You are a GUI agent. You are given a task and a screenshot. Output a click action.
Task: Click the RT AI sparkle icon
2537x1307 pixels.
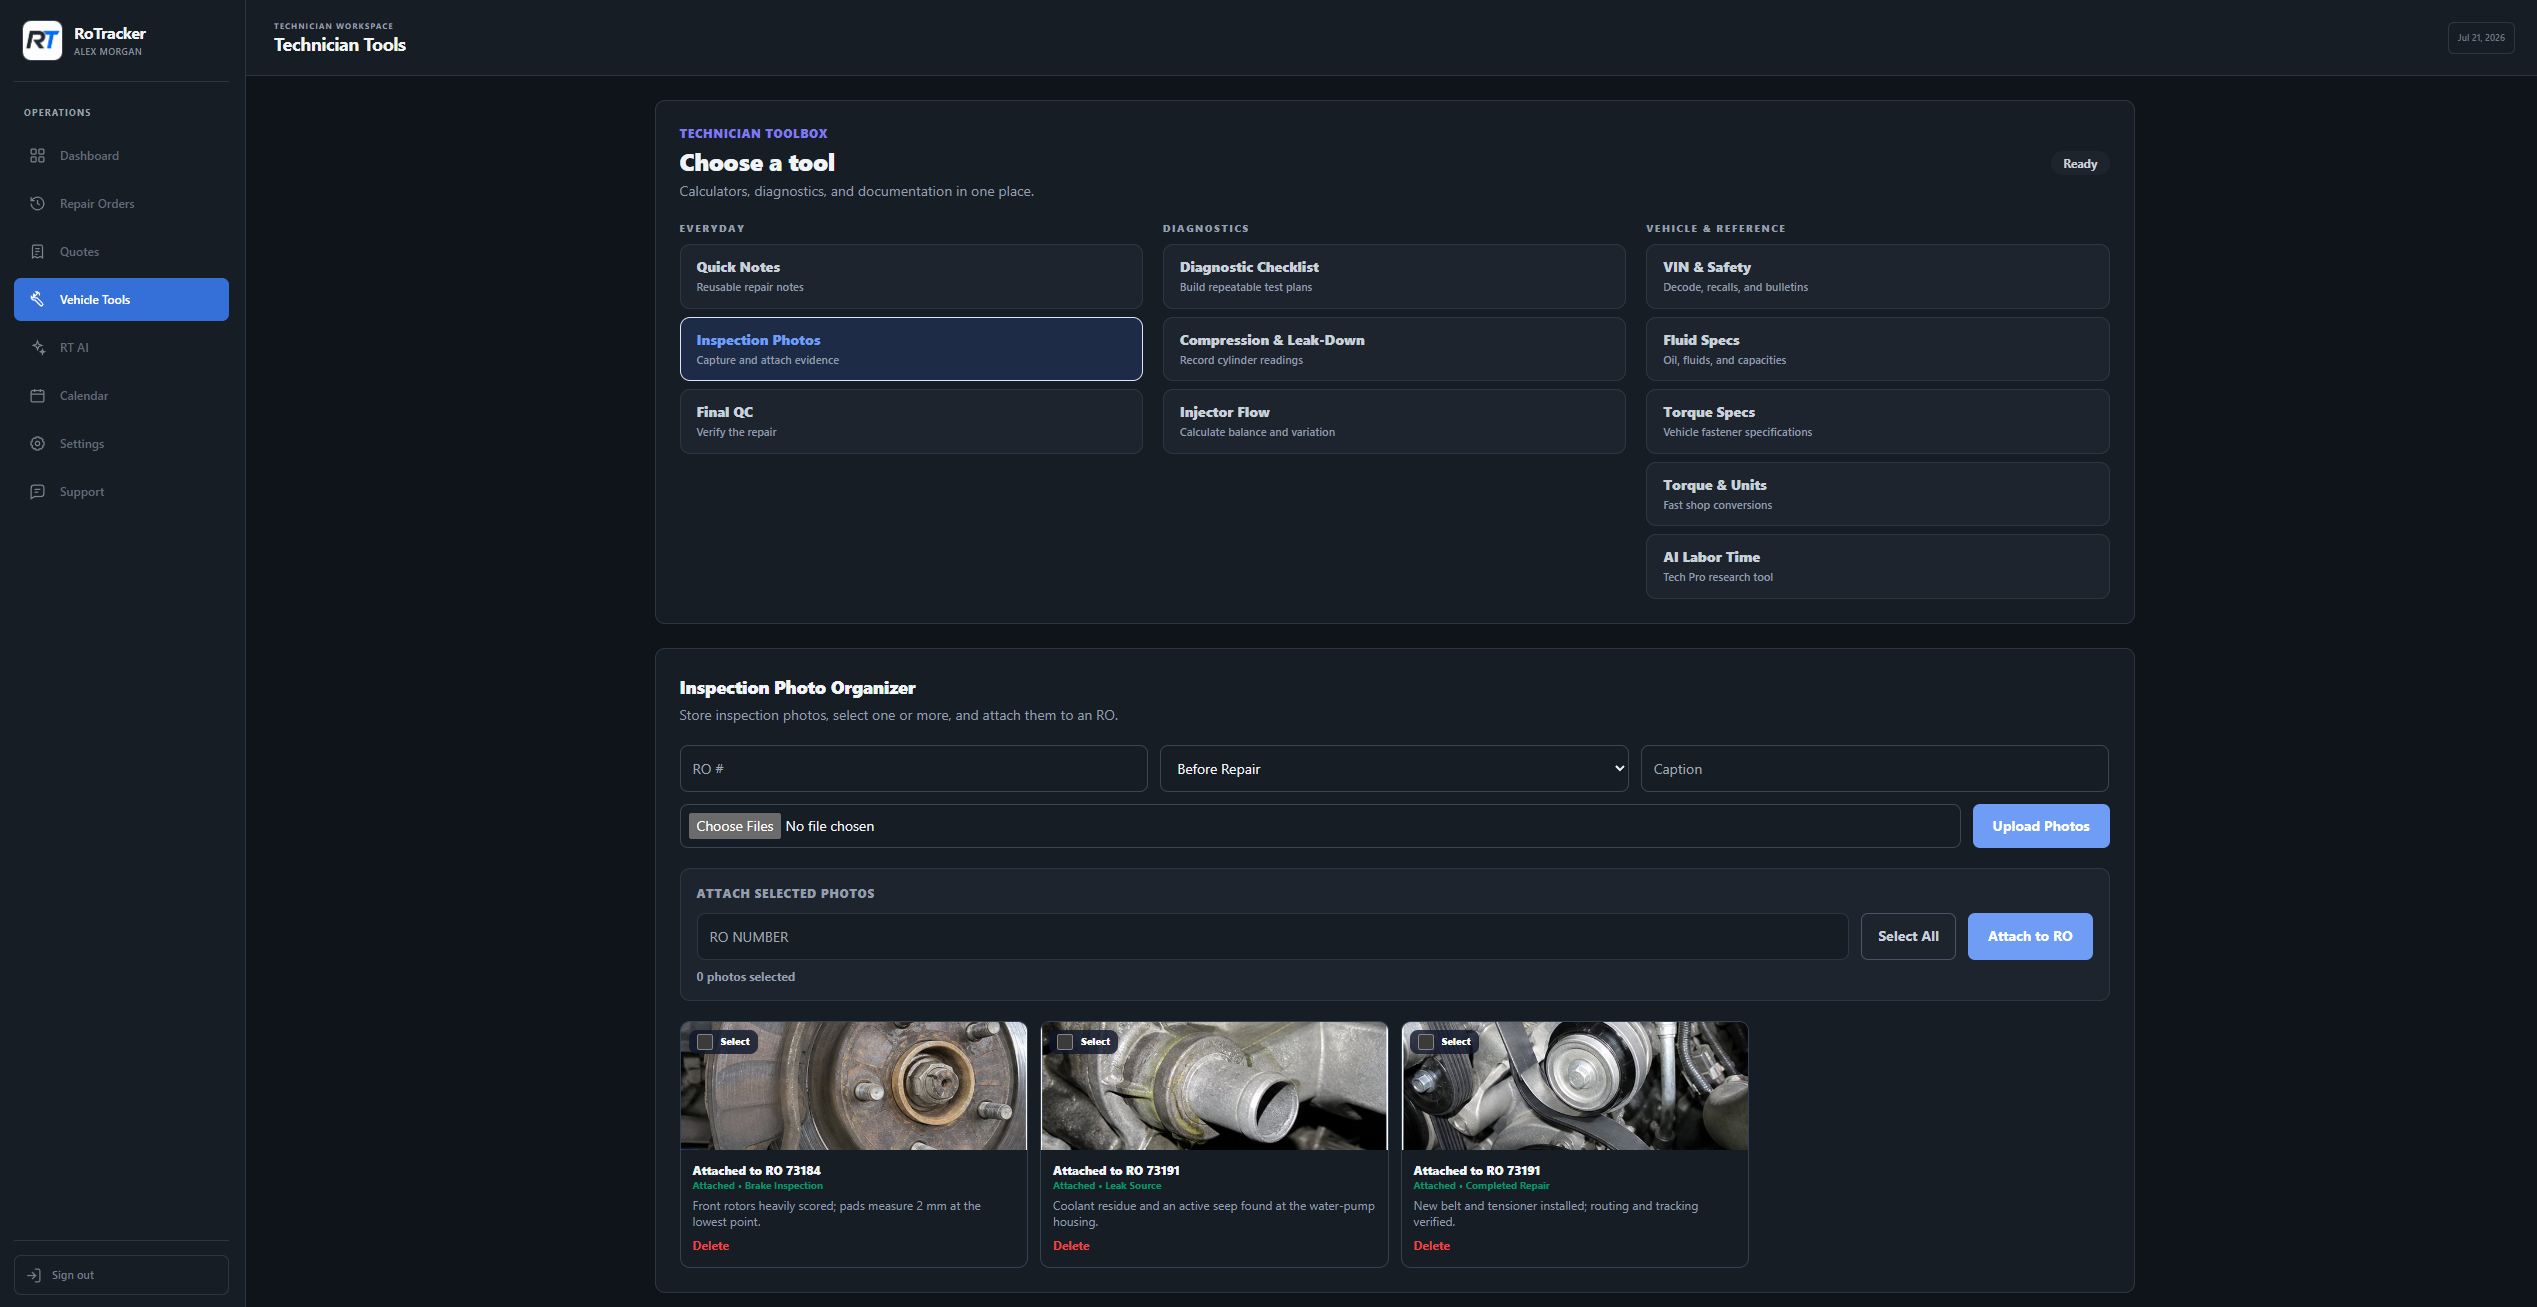[37, 348]
